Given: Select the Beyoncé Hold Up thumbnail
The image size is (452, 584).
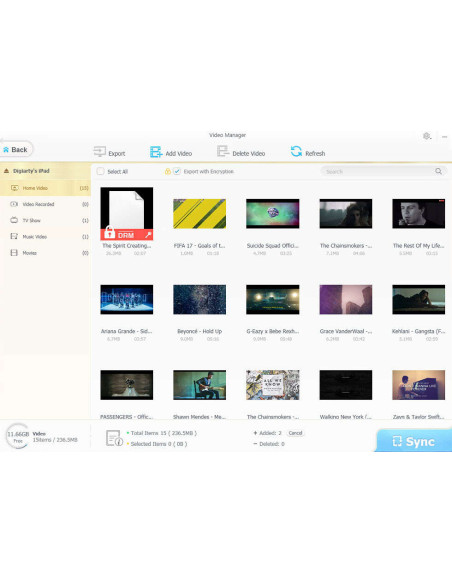Looking at the screenshot, I should pos(200,299).
